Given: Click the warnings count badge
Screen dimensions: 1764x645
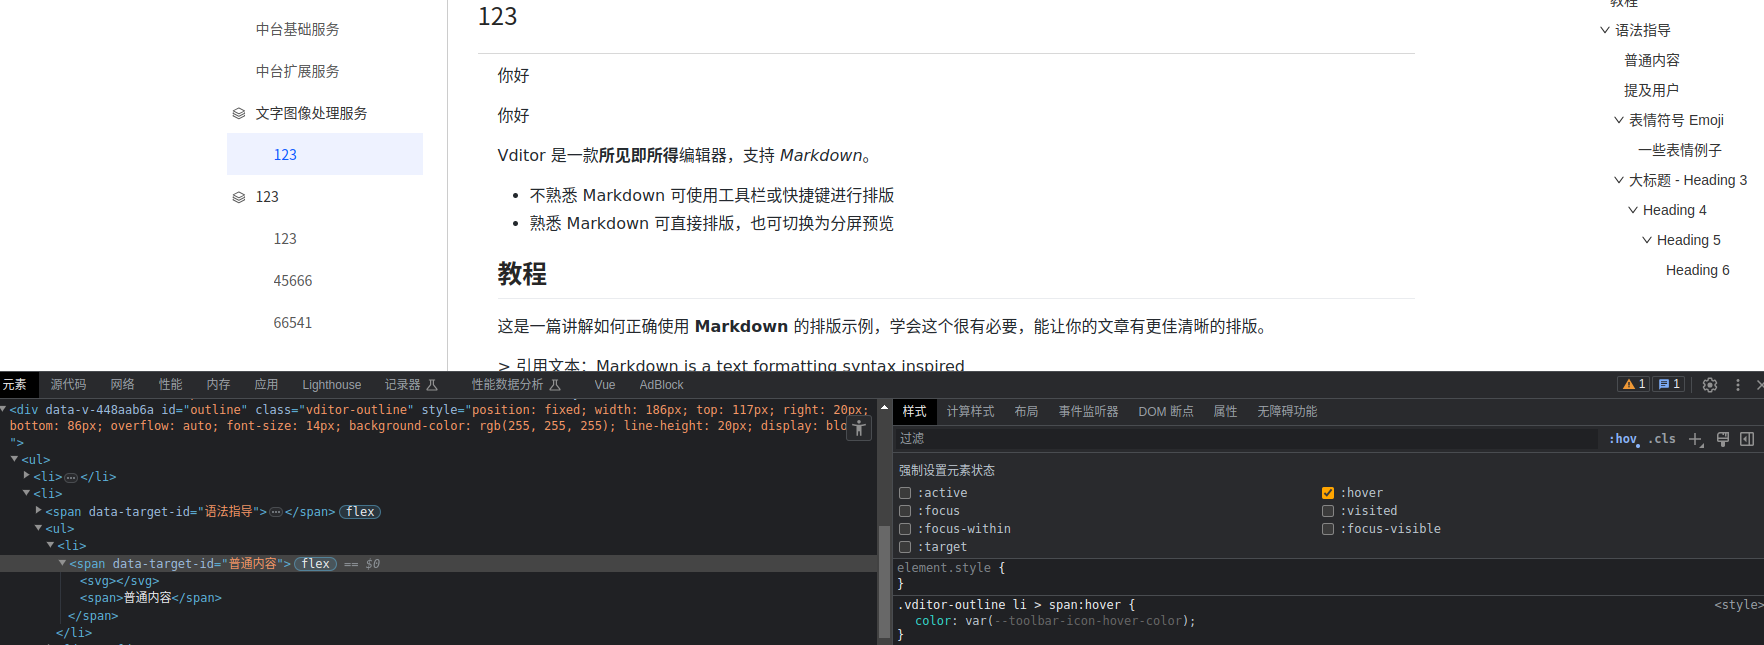Looking at the screenshot, I should [1634, 384].
